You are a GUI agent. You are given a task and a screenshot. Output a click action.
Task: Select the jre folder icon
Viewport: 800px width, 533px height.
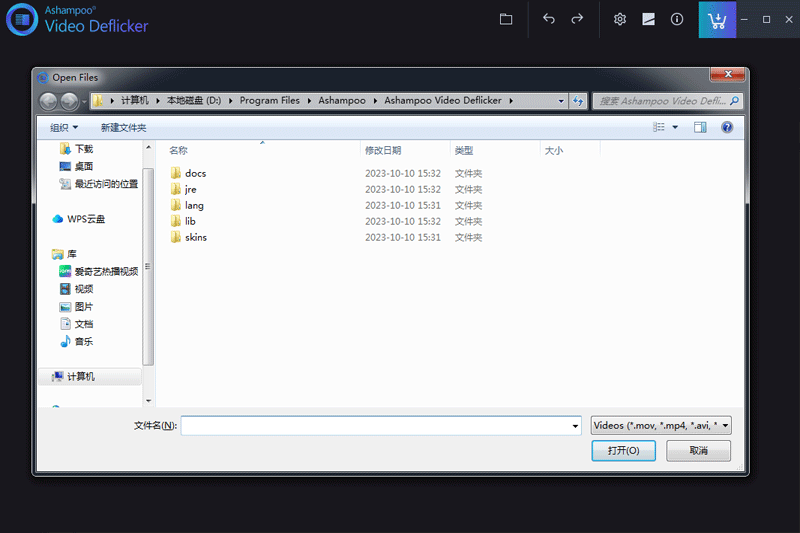pyautogui.click(x=176, y=189)
